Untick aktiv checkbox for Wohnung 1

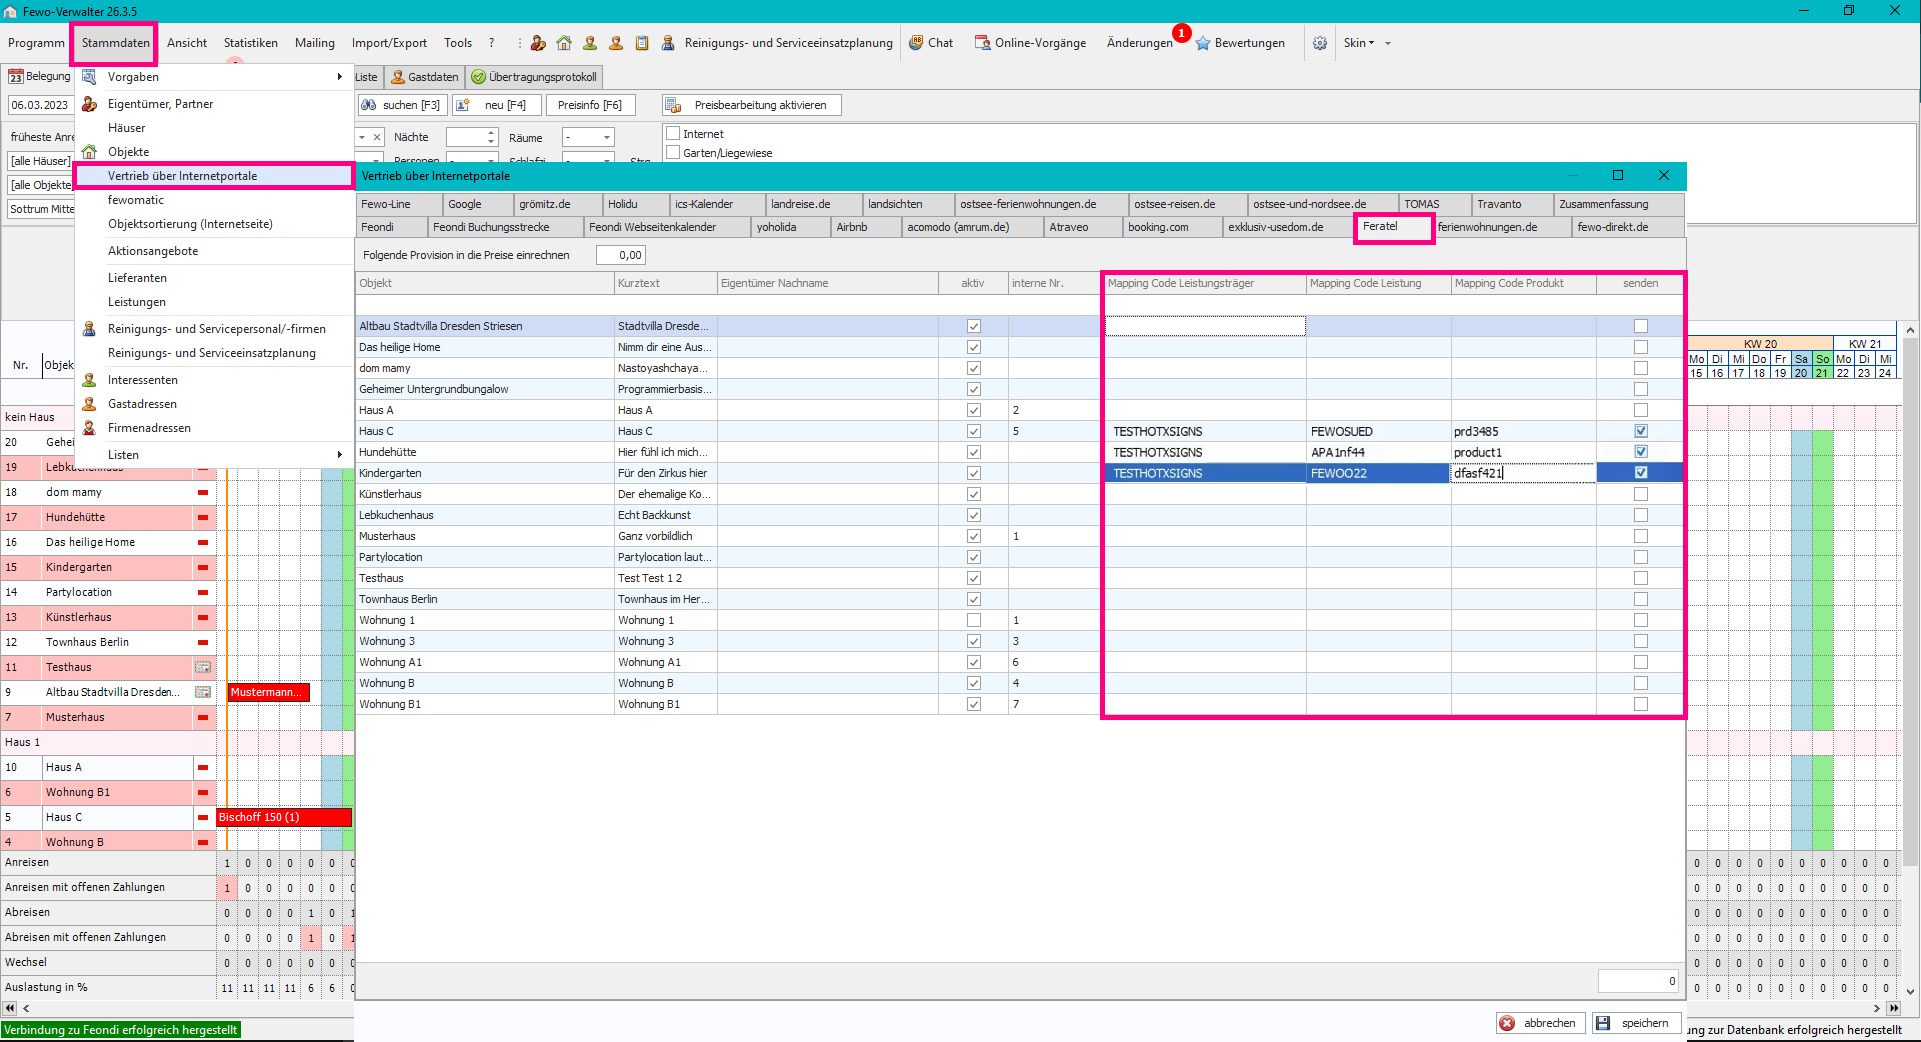click(973, 620)
